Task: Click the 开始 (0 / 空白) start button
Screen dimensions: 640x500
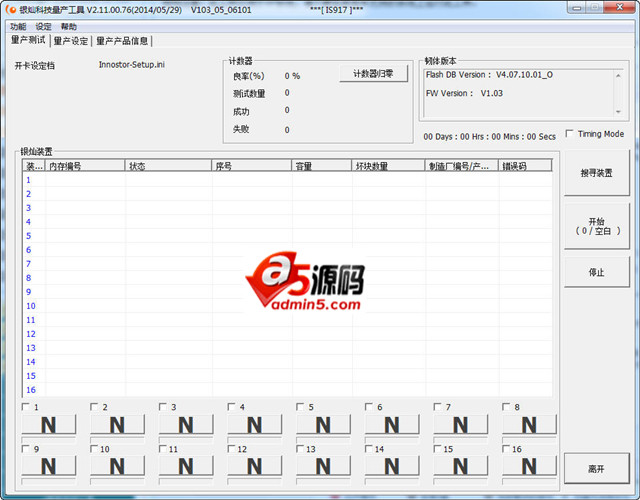Action: (596, 226)
